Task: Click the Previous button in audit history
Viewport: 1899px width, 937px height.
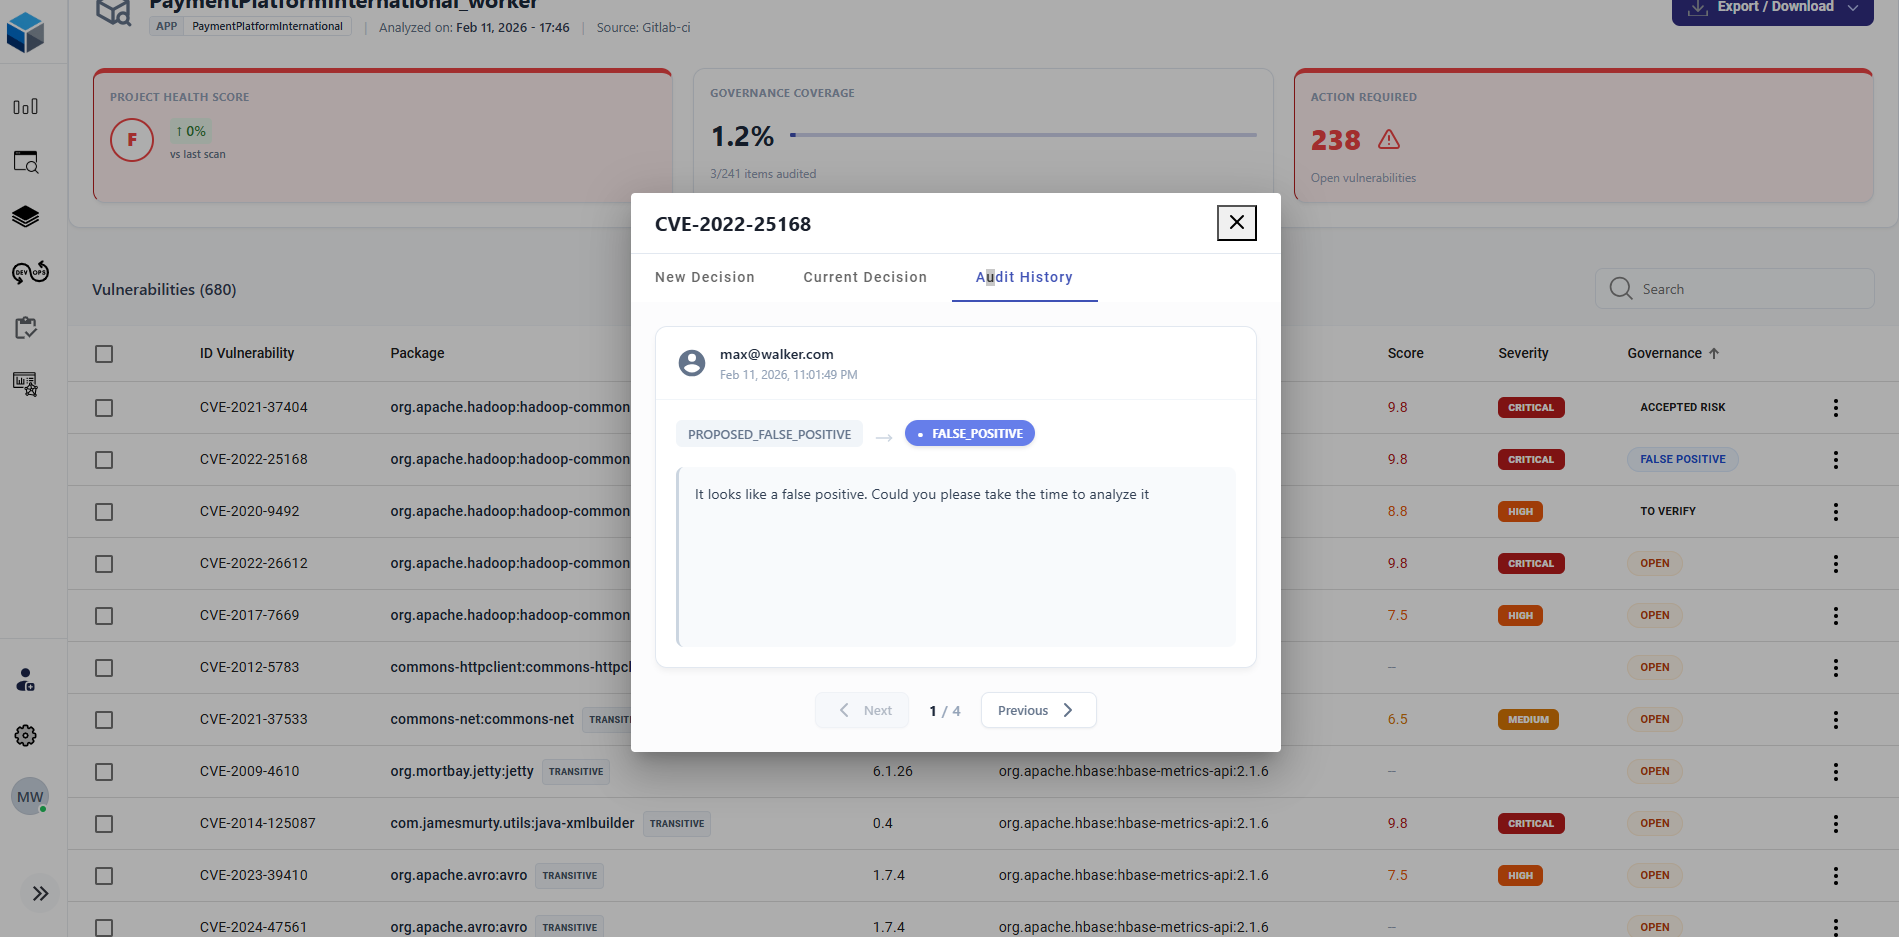Action: 1038,710
